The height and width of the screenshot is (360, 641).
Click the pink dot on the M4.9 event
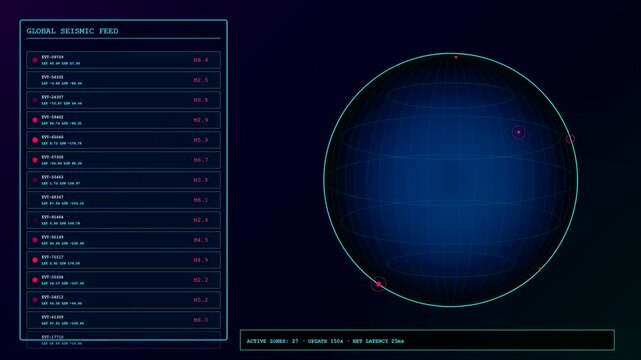[35, 260]
